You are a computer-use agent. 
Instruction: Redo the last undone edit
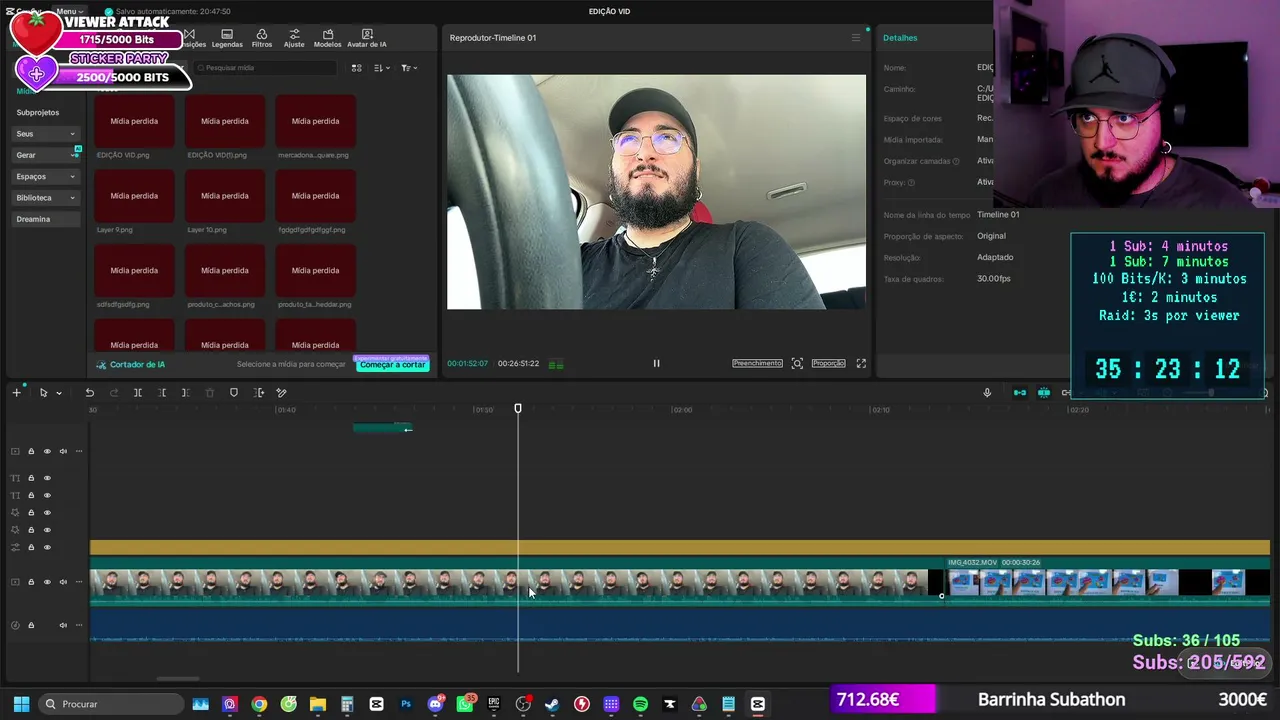click(114, 393)
